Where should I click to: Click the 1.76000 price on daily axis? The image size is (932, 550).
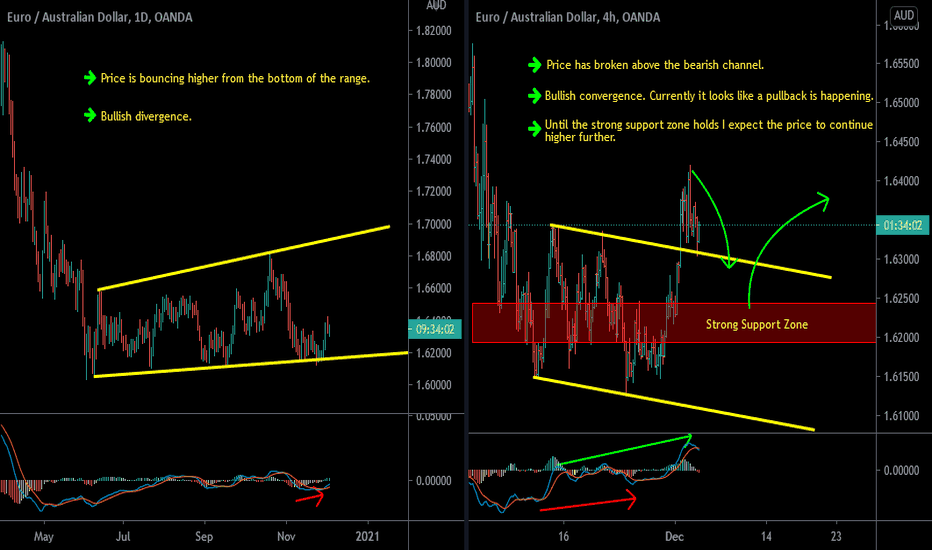pos(433,127)
